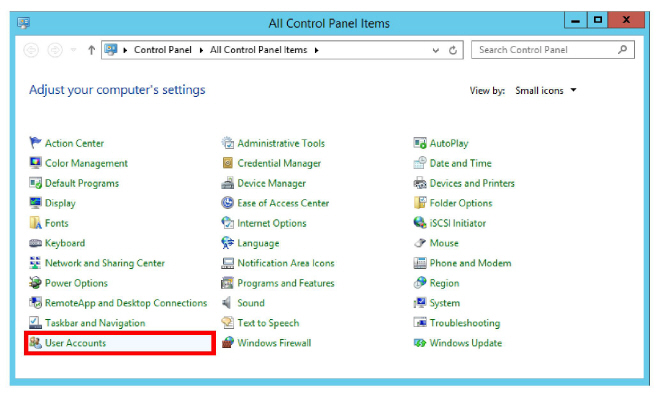Image resolution: width=659 pixels, height=397 pixels.
Task: Click the address bar Control Panel icon
Action: pyautogui.click(x=111, y=50)
